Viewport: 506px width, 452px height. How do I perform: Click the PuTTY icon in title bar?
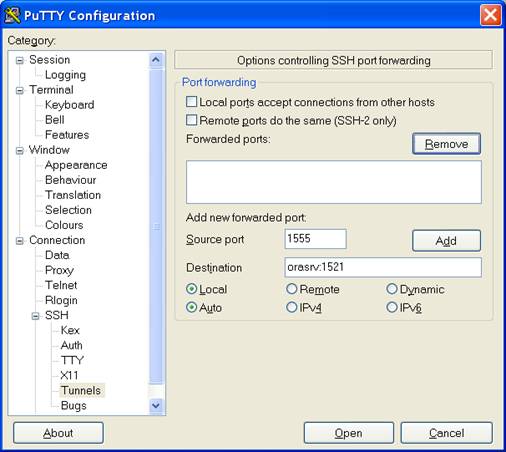click(12, 15)
